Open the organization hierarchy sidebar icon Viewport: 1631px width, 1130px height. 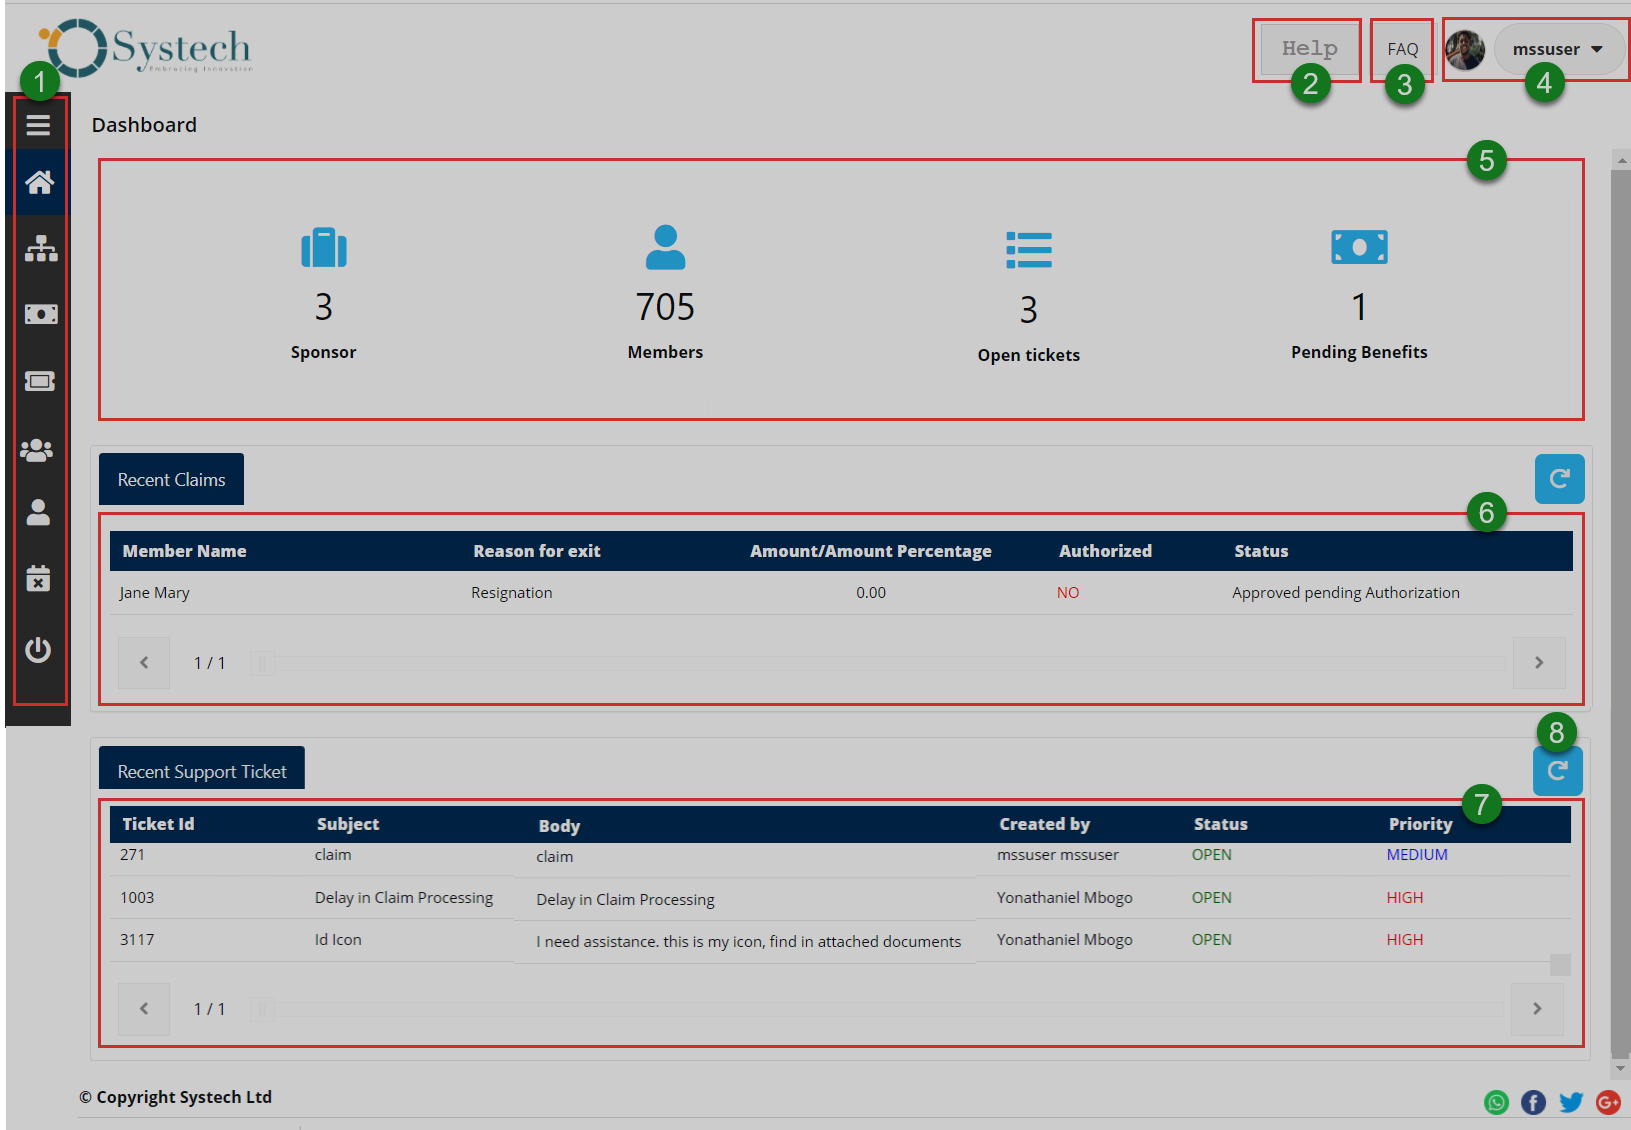(40, 248)
